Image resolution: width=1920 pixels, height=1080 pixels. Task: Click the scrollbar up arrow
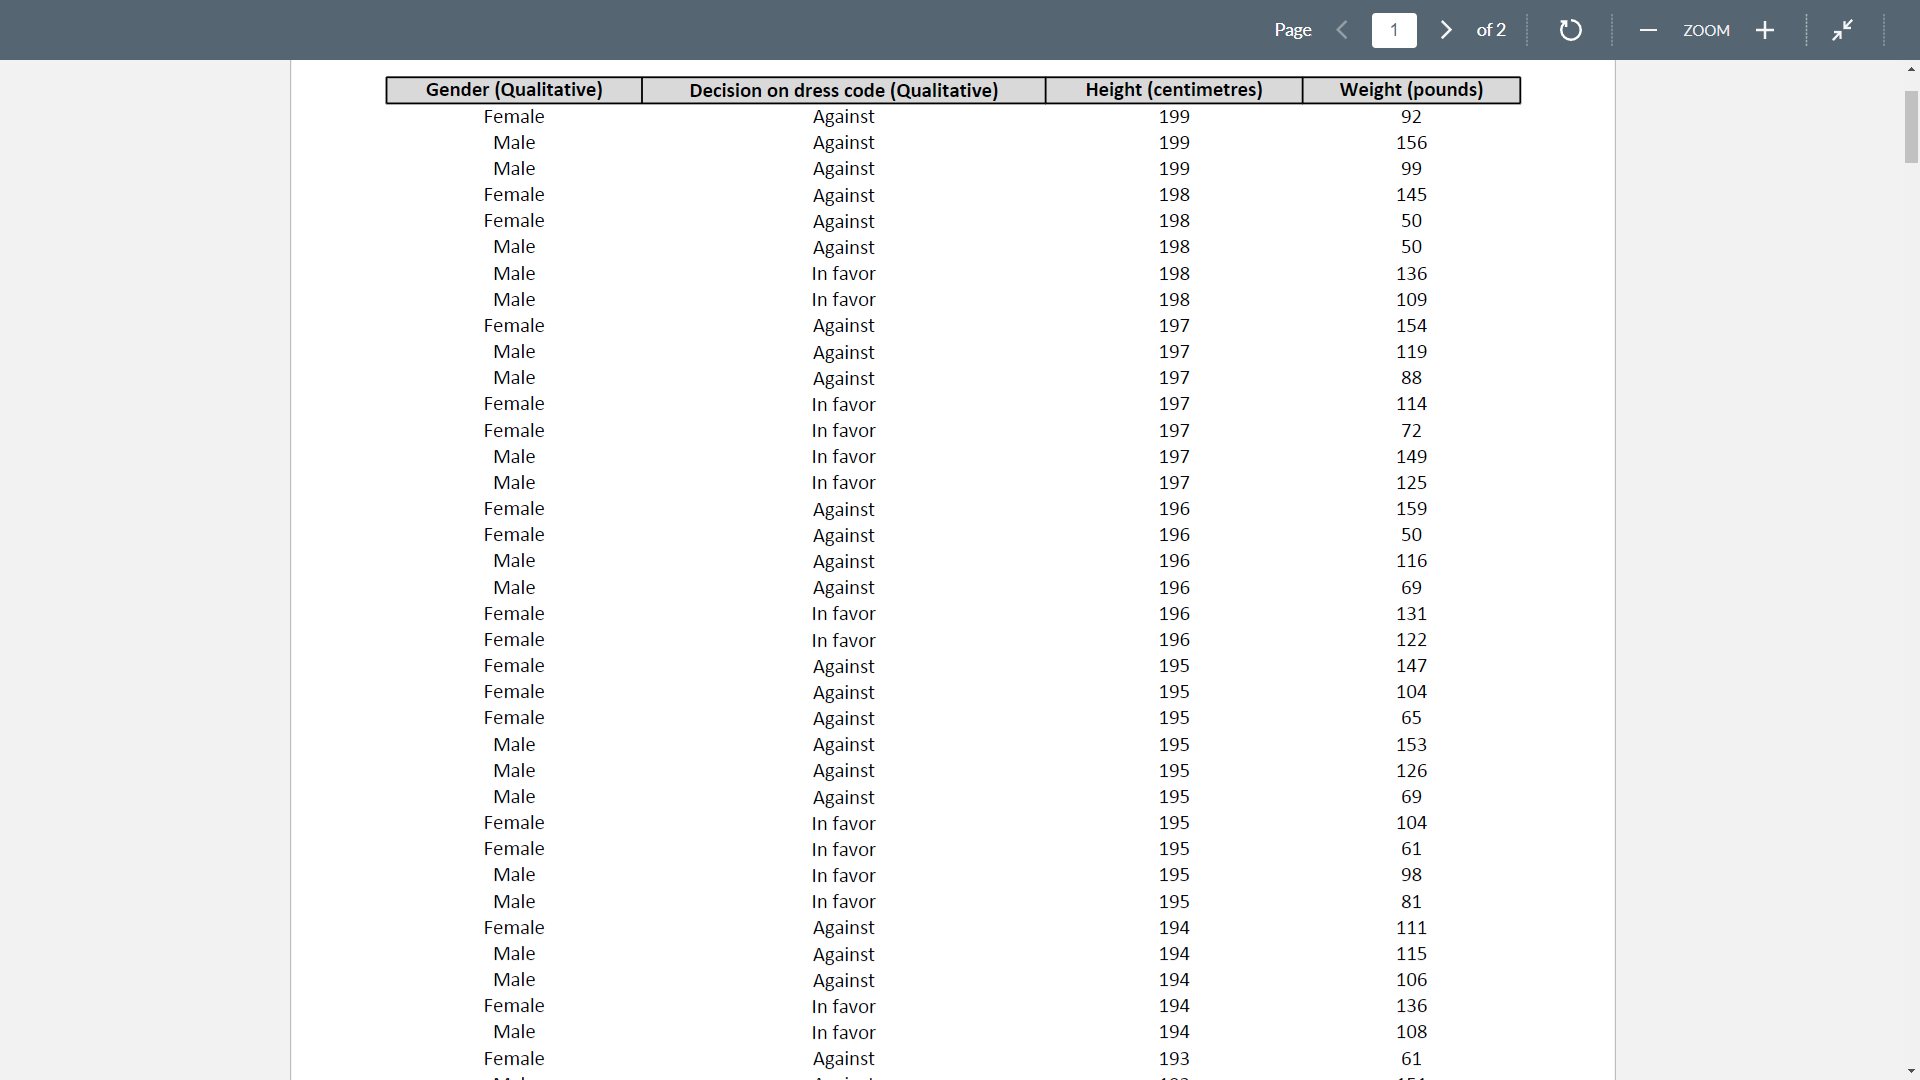pyautogui.click(x=1911, y=70)
